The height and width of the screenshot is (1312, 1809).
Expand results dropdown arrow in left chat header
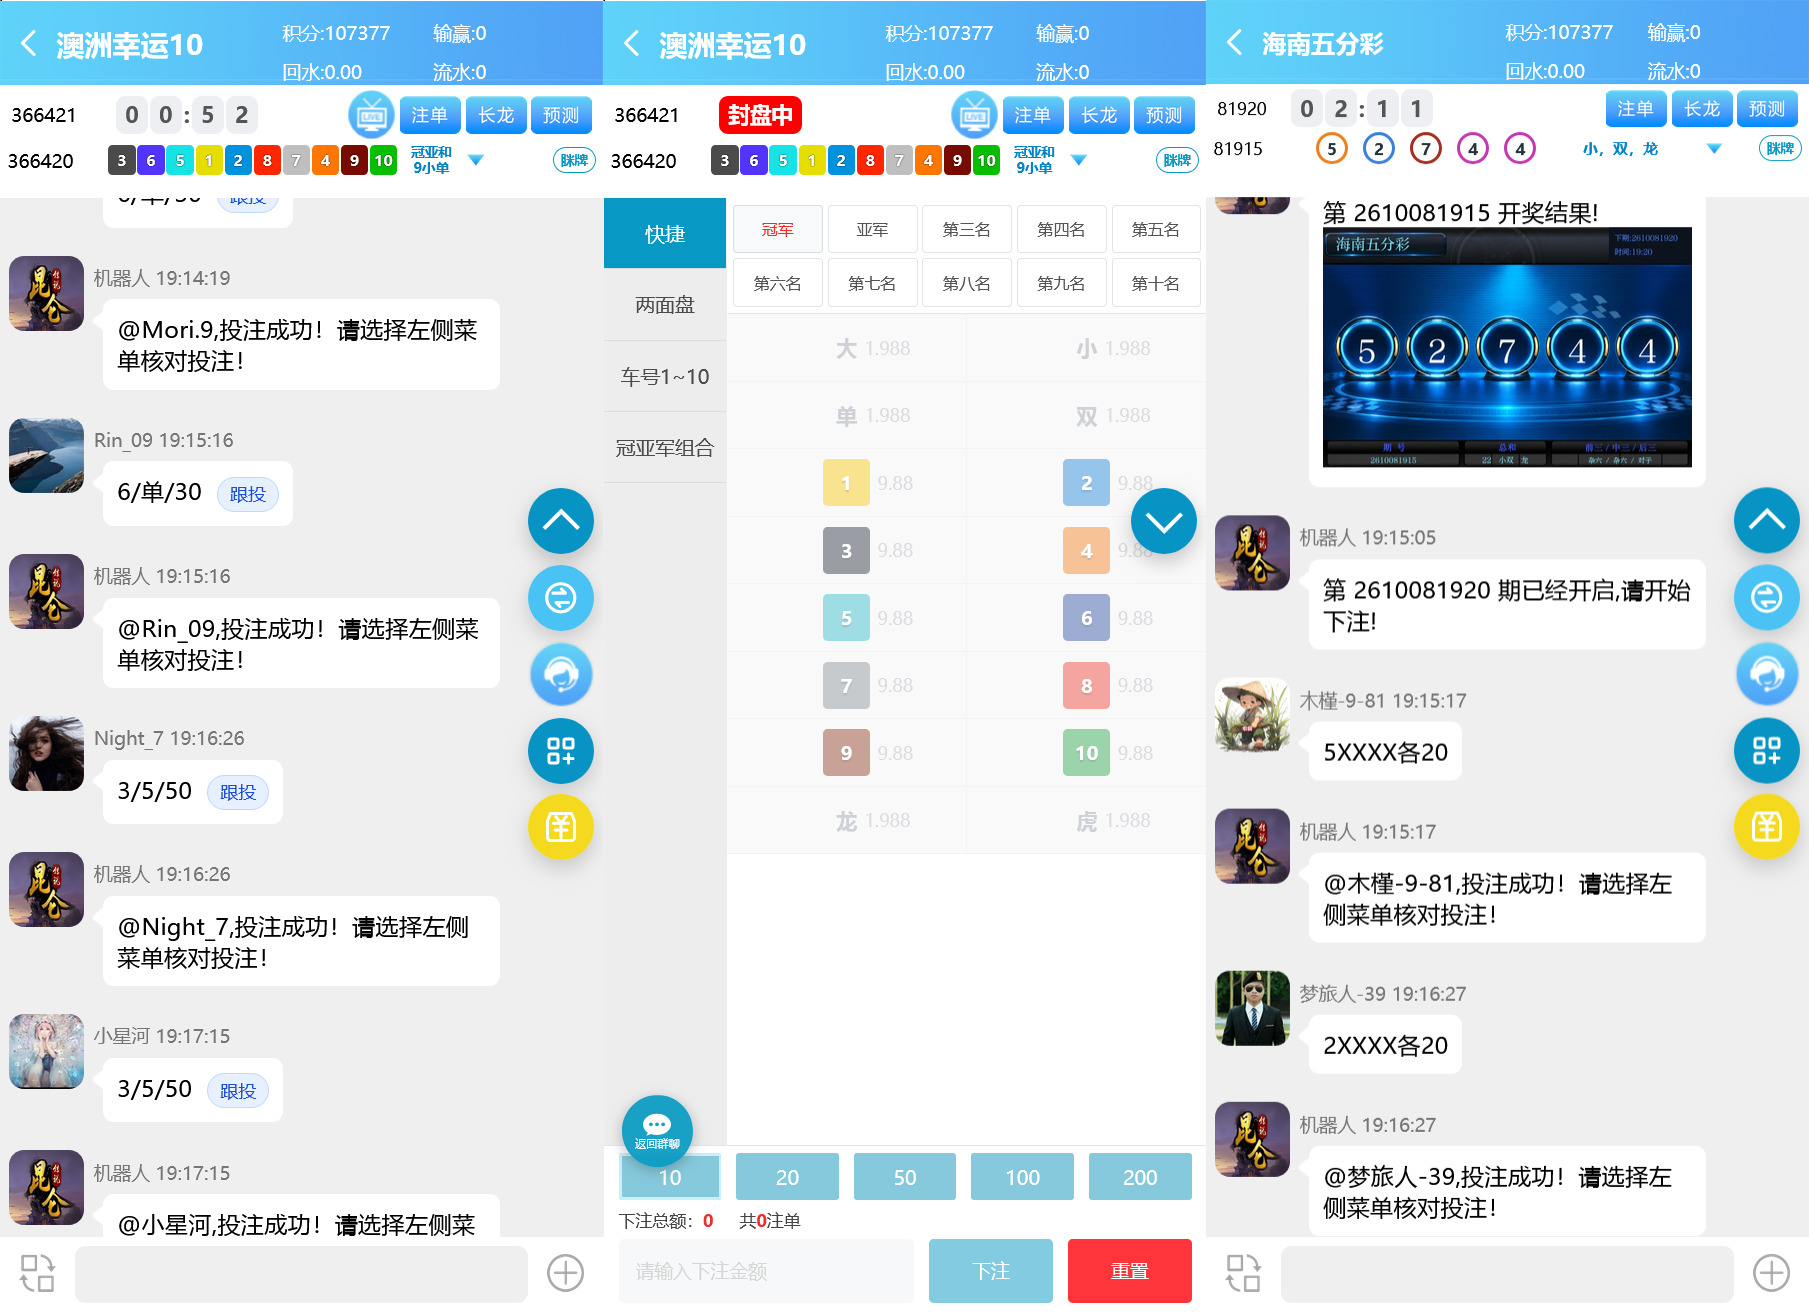tap(476, 160)
